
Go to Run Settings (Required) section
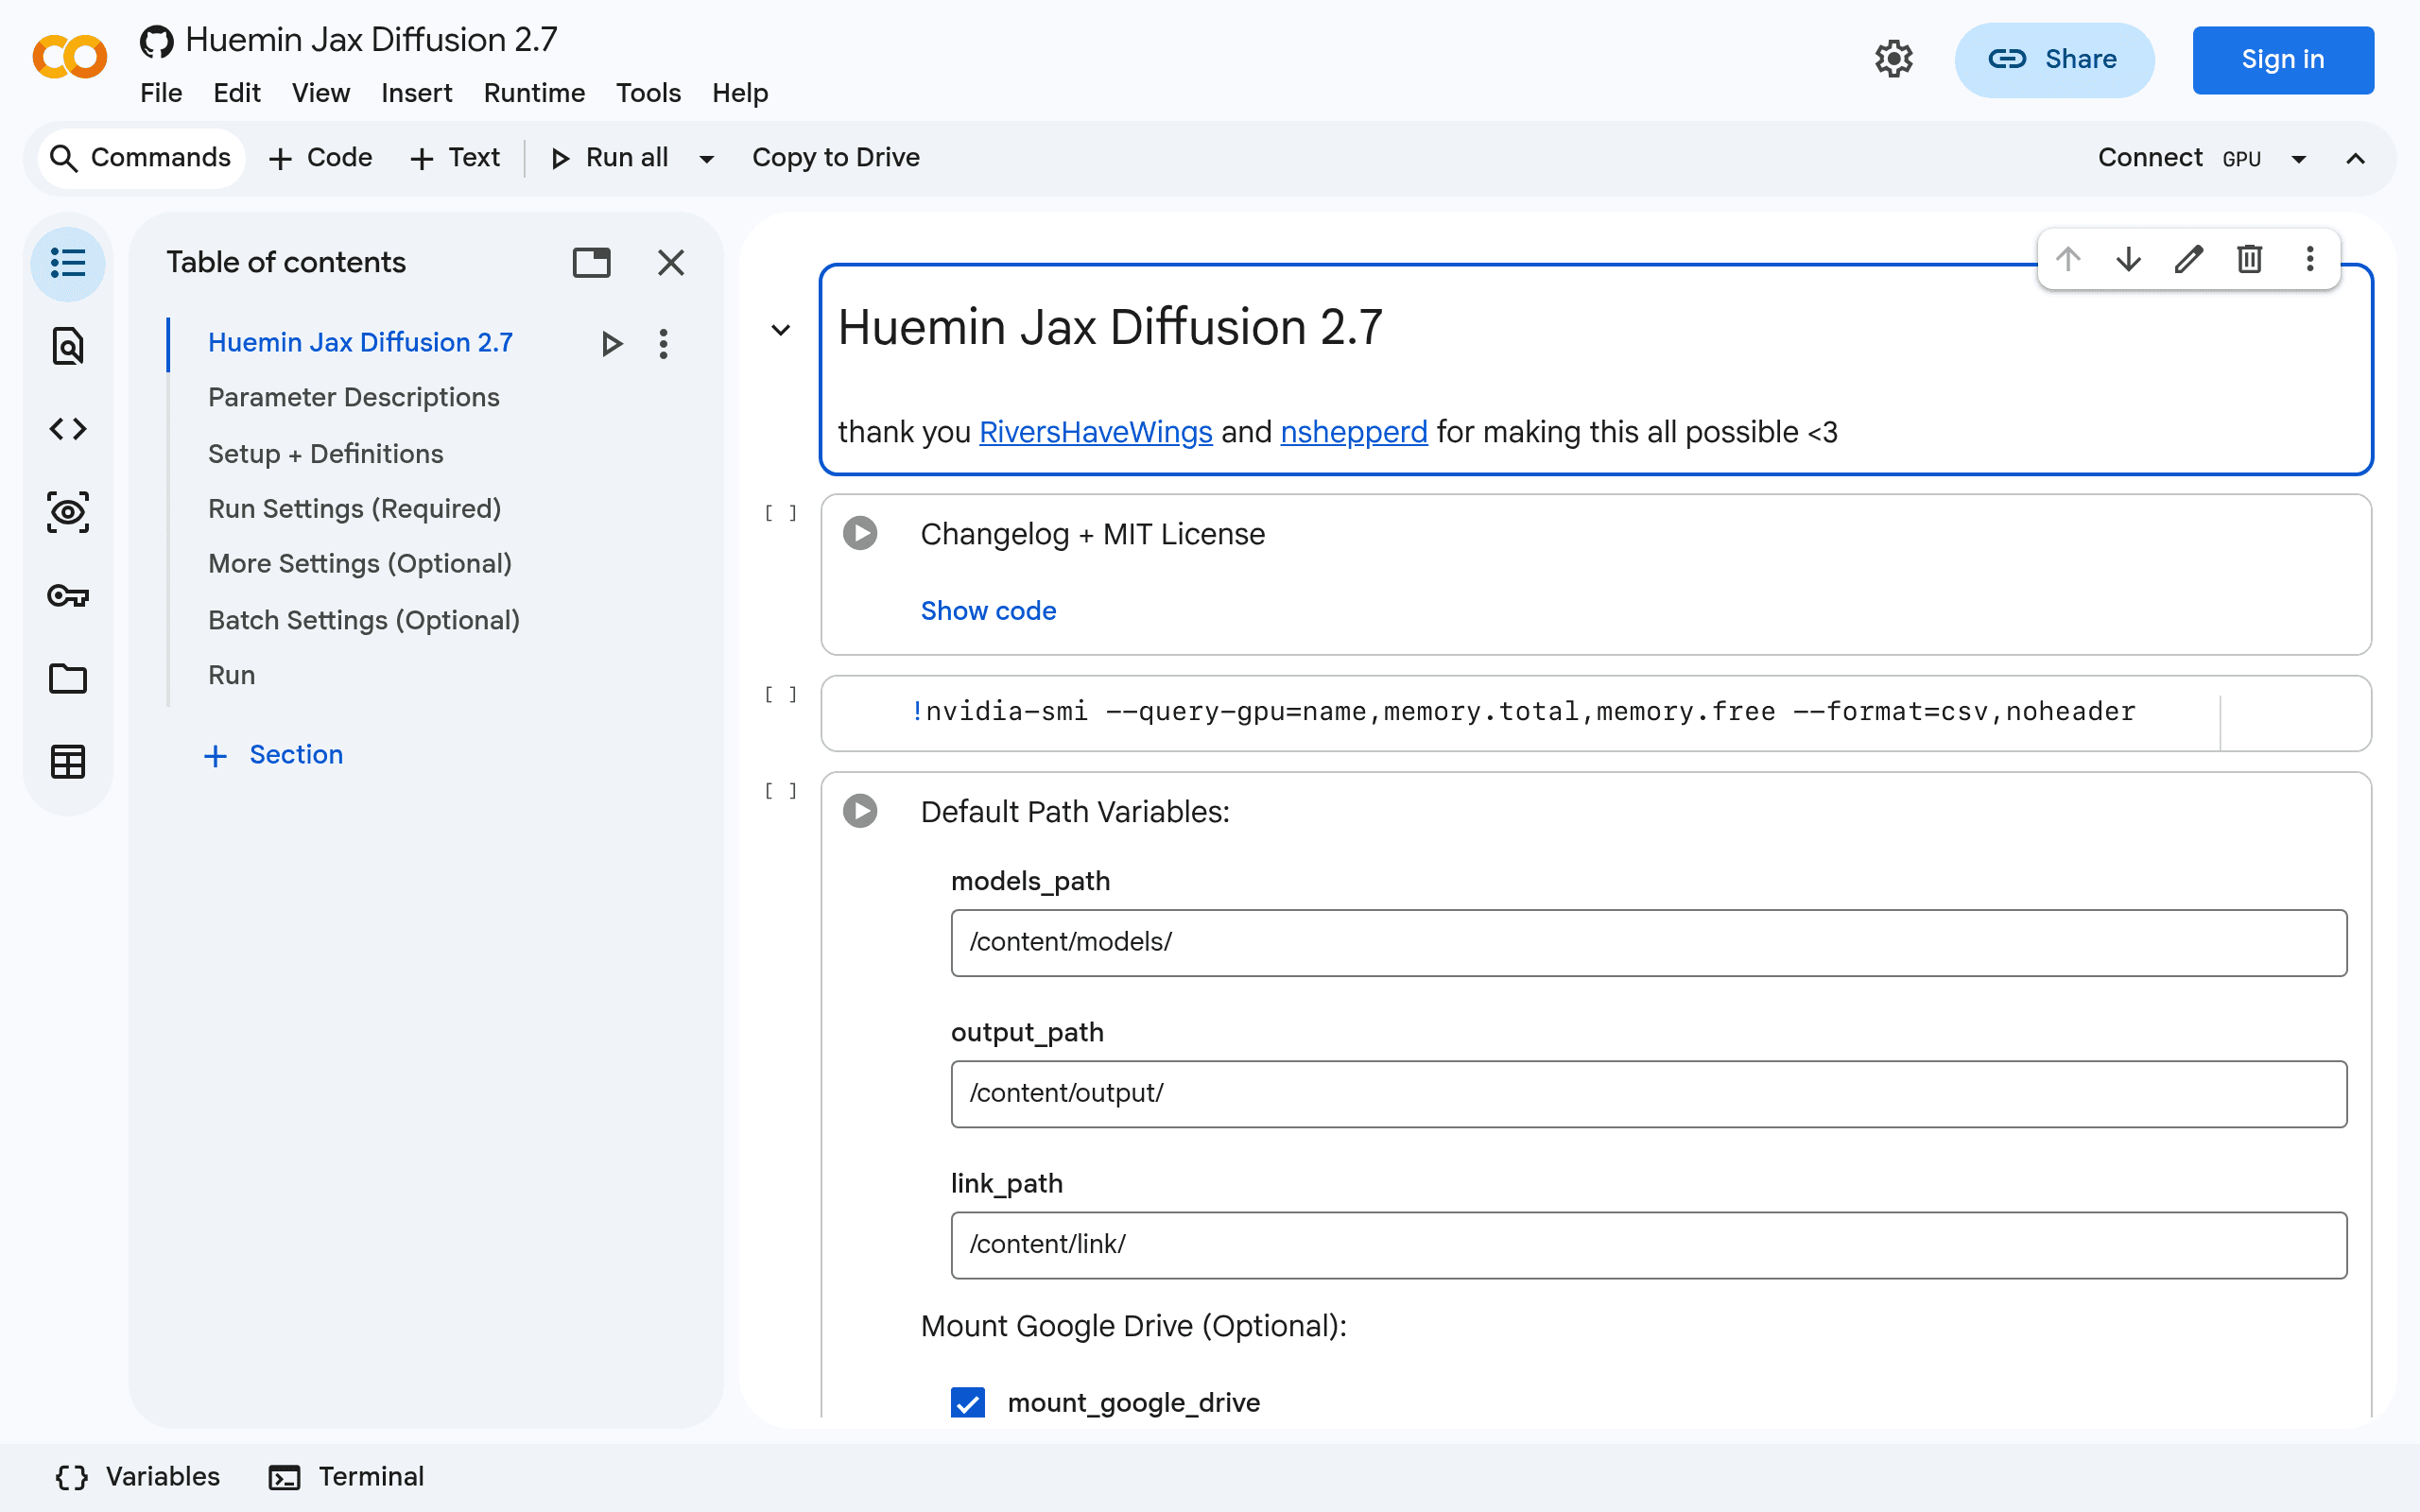click(x=355, y=509)
